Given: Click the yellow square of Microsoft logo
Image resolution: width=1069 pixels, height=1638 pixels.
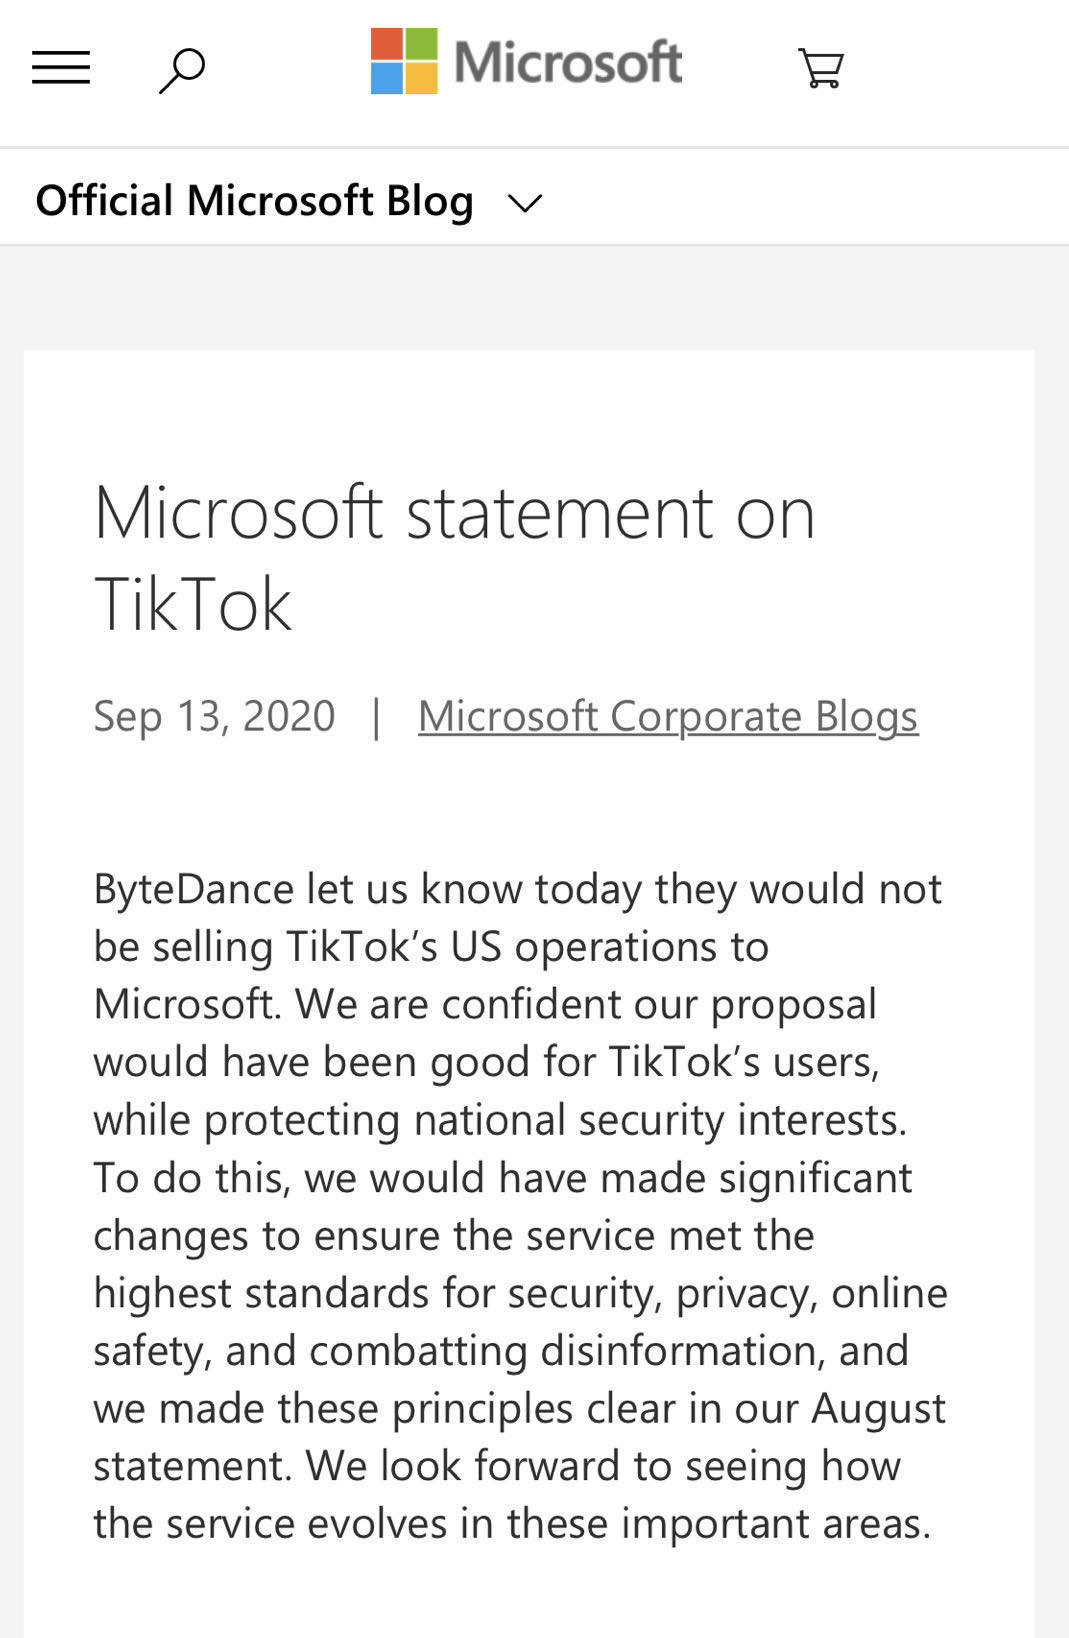Looking at the screenshot, I should [421, 78].
